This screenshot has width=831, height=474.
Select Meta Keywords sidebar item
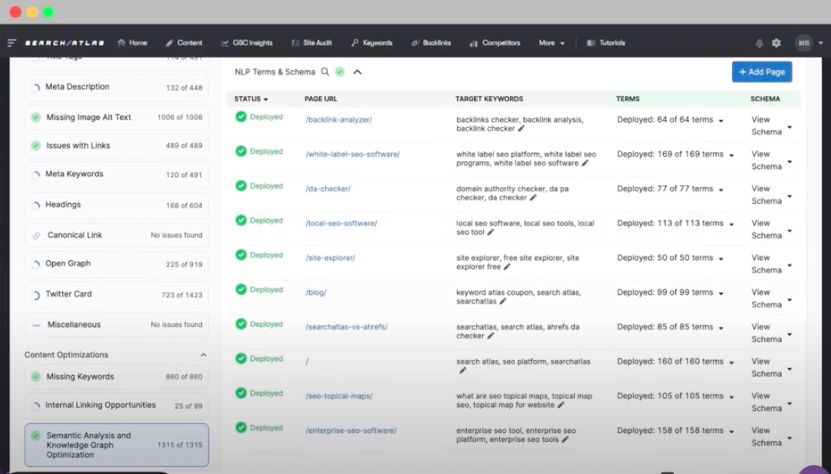[x=117, y=174]
